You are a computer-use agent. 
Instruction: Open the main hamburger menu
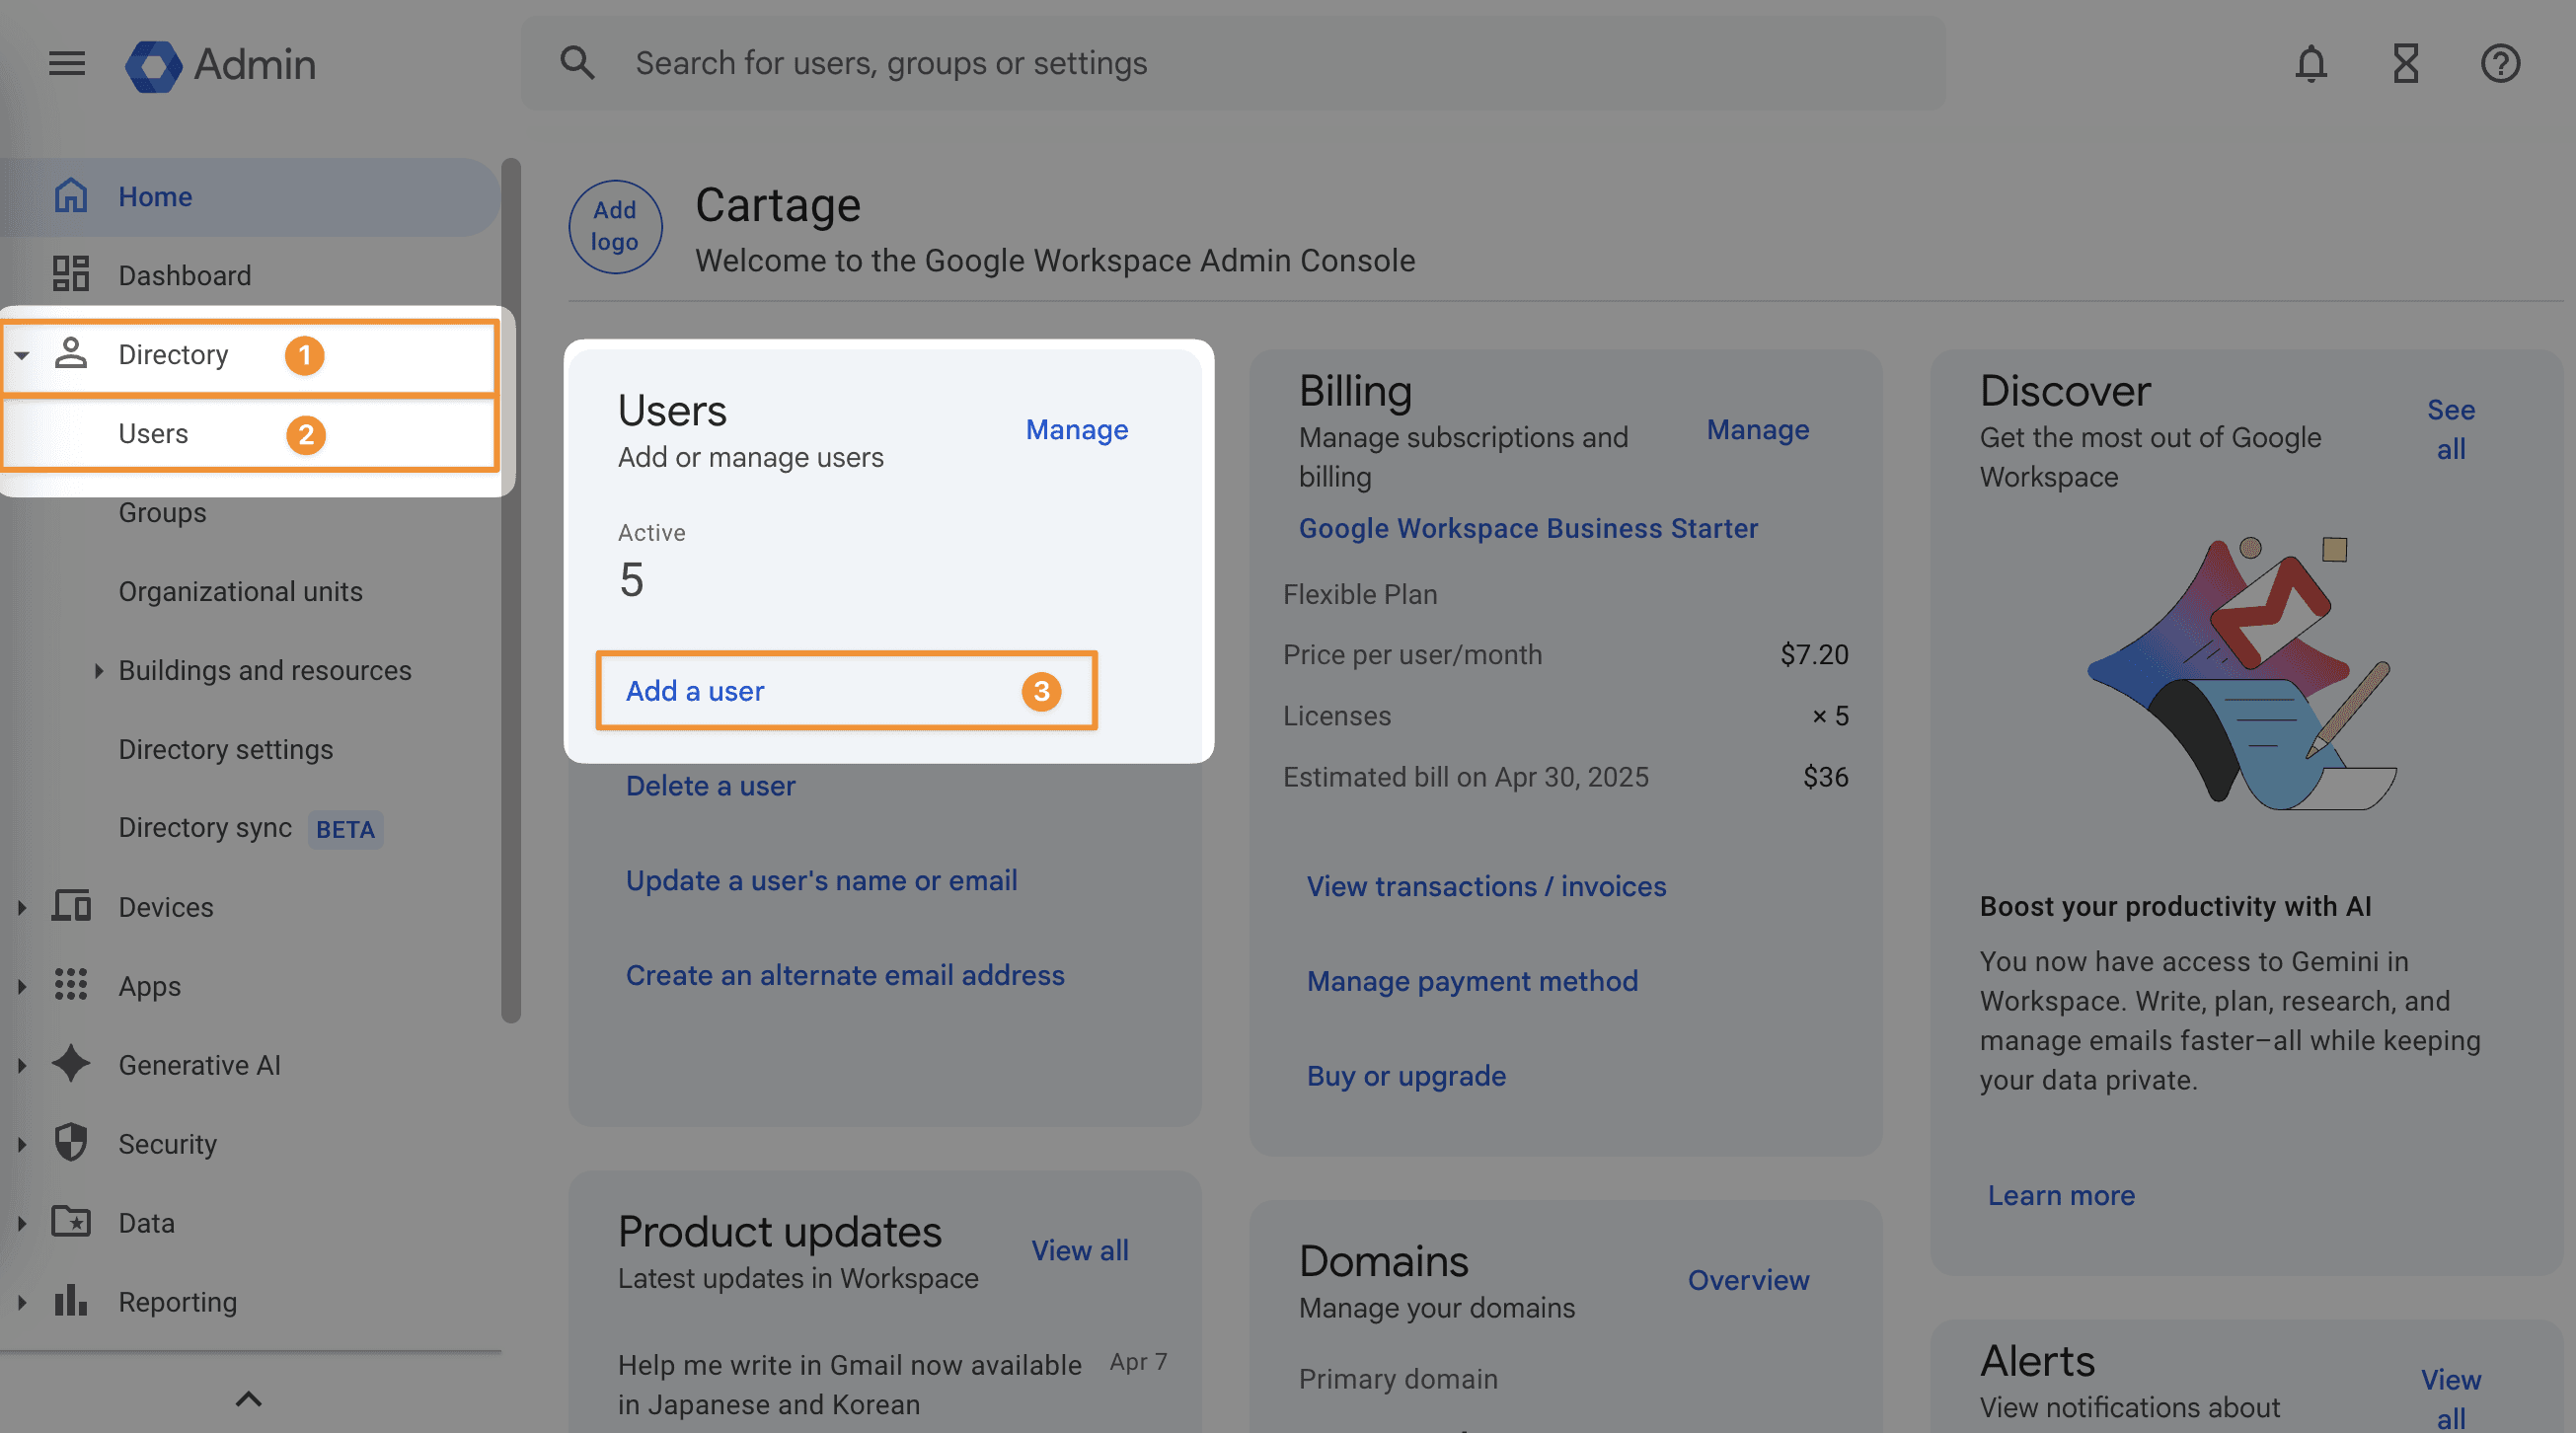coord(67,64)
